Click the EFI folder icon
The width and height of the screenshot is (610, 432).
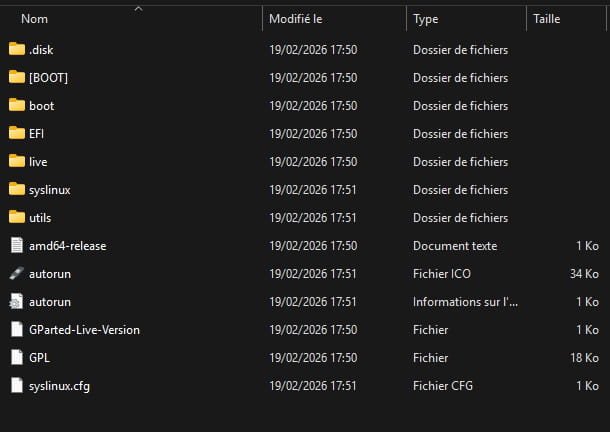(16, 133)
